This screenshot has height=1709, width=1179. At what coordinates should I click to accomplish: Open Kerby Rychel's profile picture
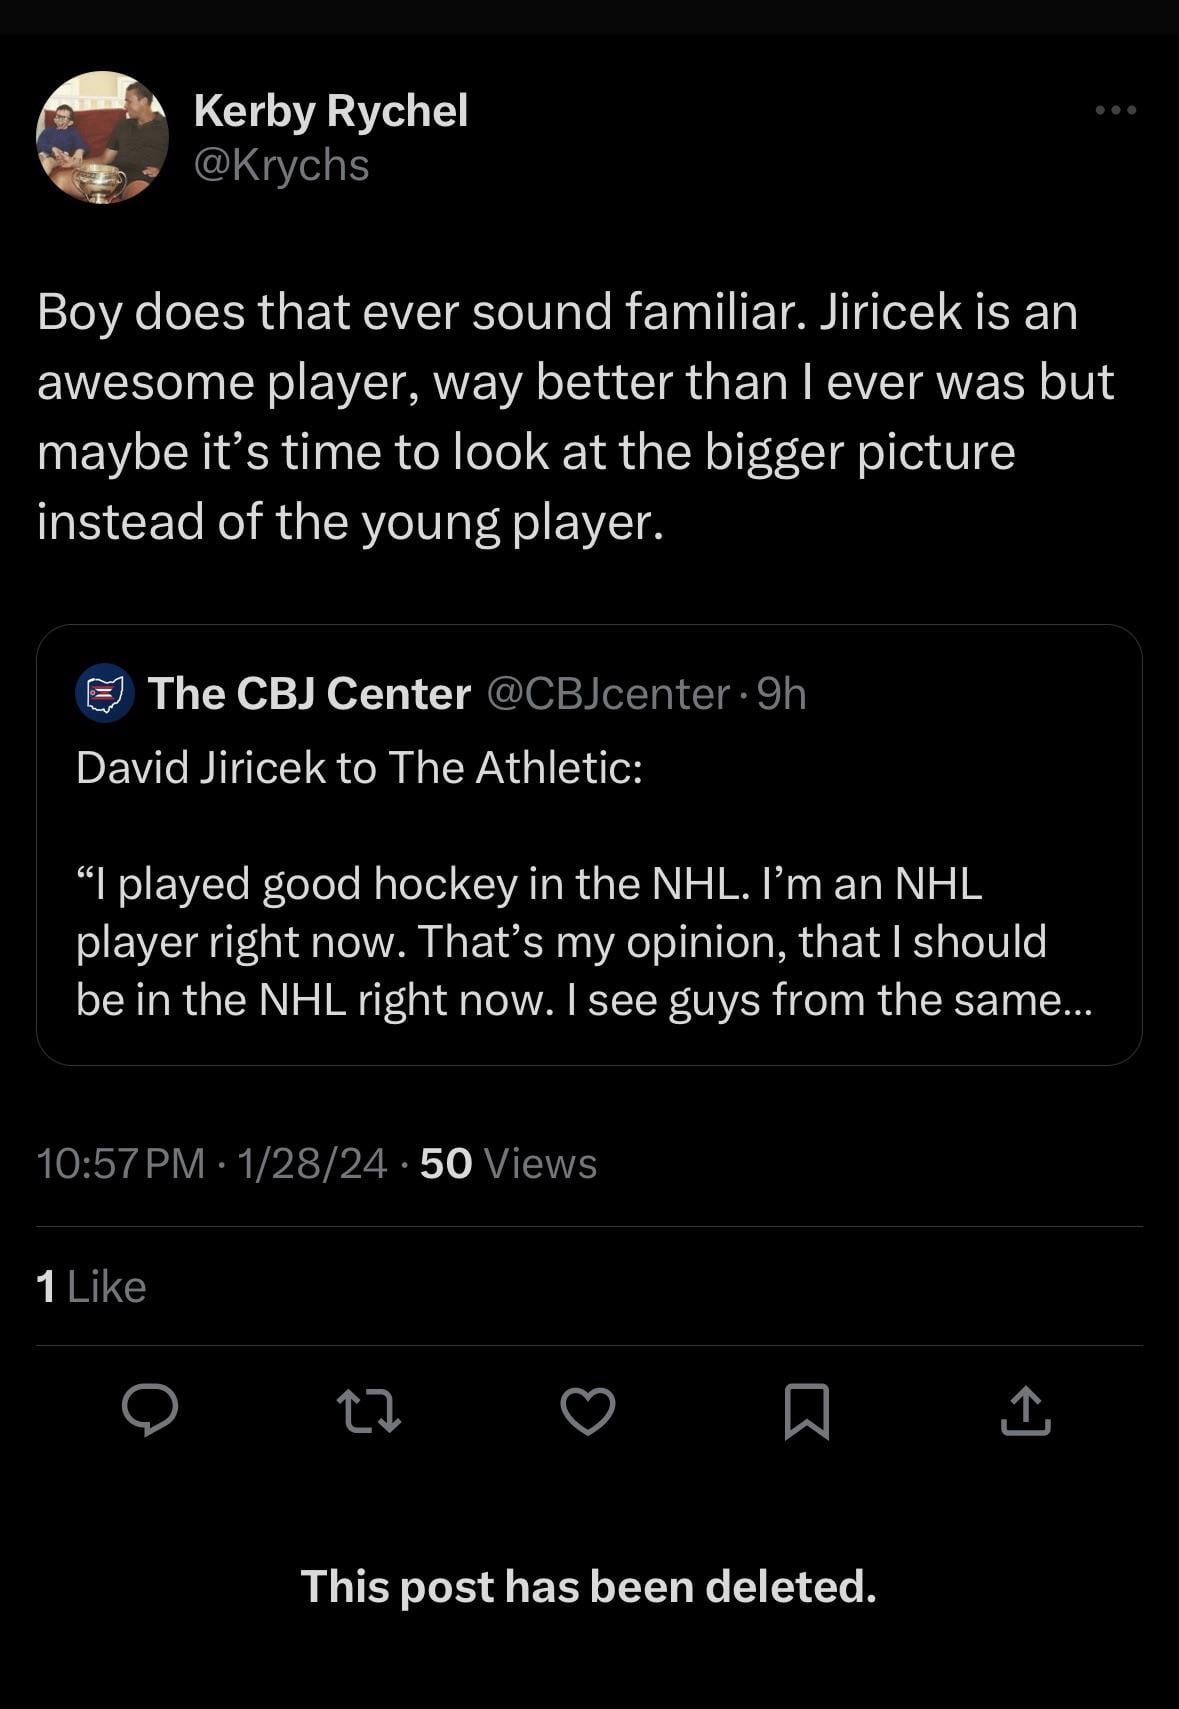pos(102,137)
